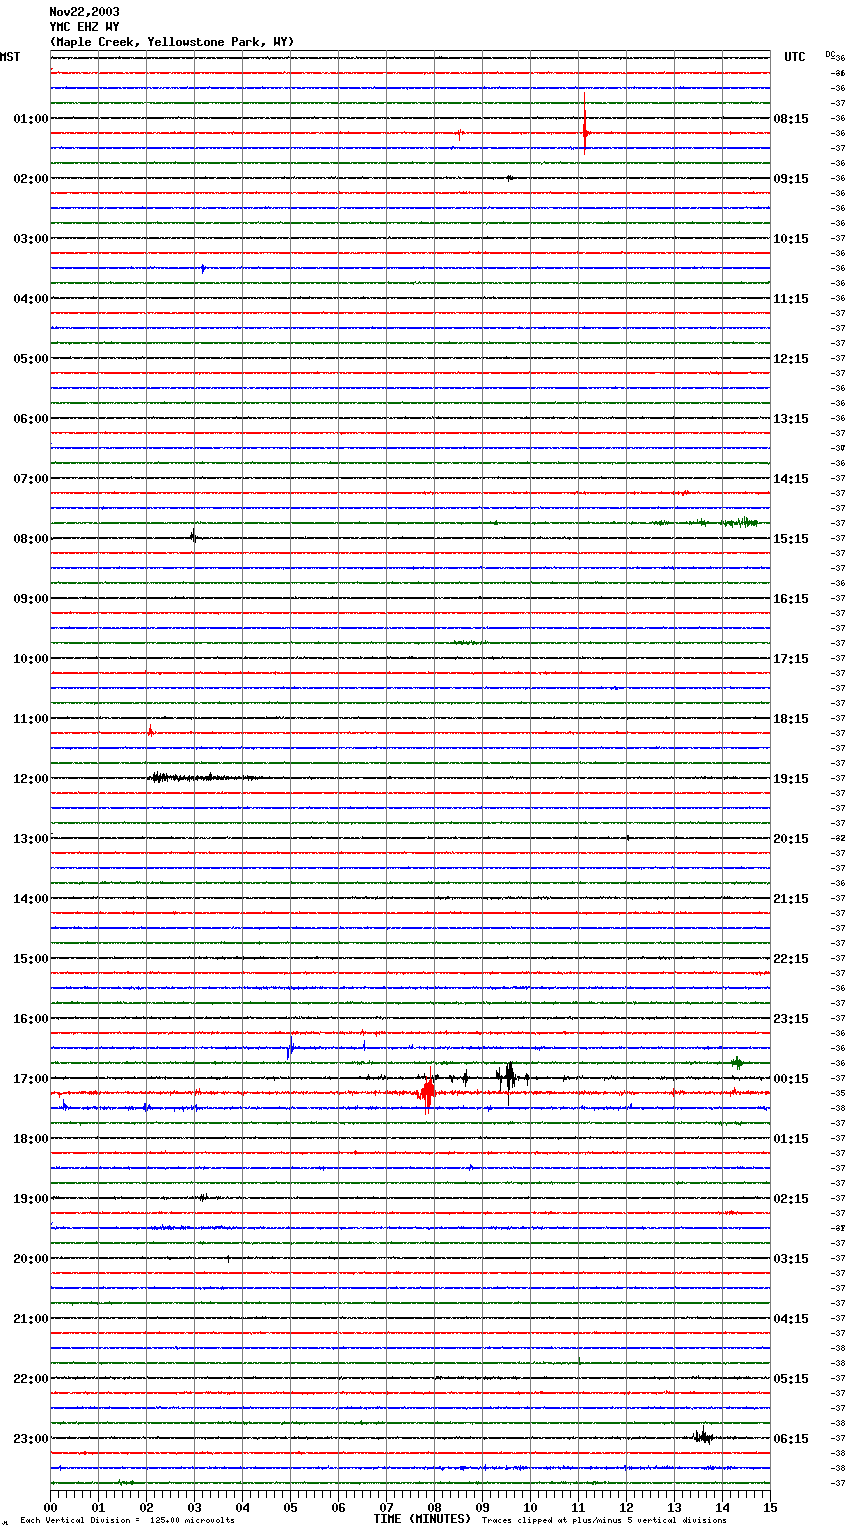
Task: Select the 13:15 UTC time label
Action: pos(791,419)
